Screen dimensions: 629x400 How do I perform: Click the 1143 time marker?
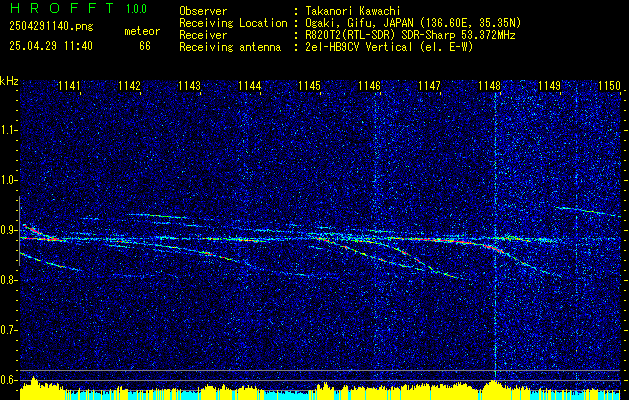pyautogui.click(x=189, y=85)
